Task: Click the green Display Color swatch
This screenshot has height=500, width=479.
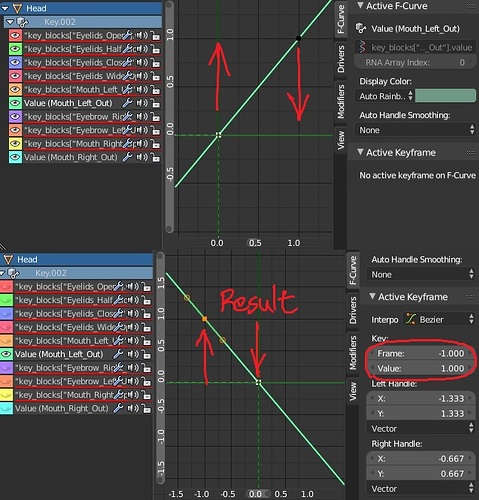Action: point(445,96)
